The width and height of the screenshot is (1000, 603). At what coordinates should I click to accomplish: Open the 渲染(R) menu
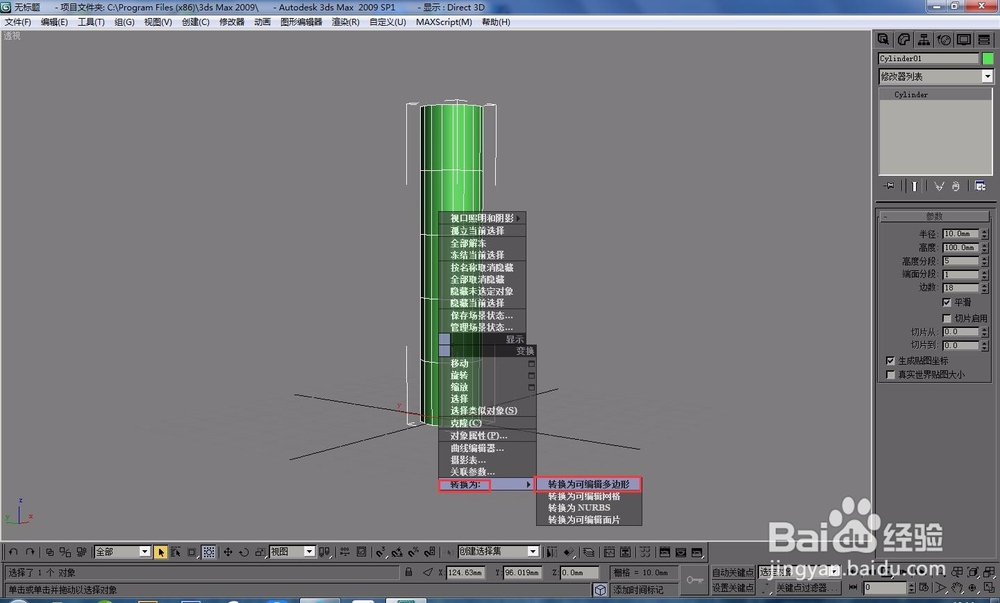345,22
